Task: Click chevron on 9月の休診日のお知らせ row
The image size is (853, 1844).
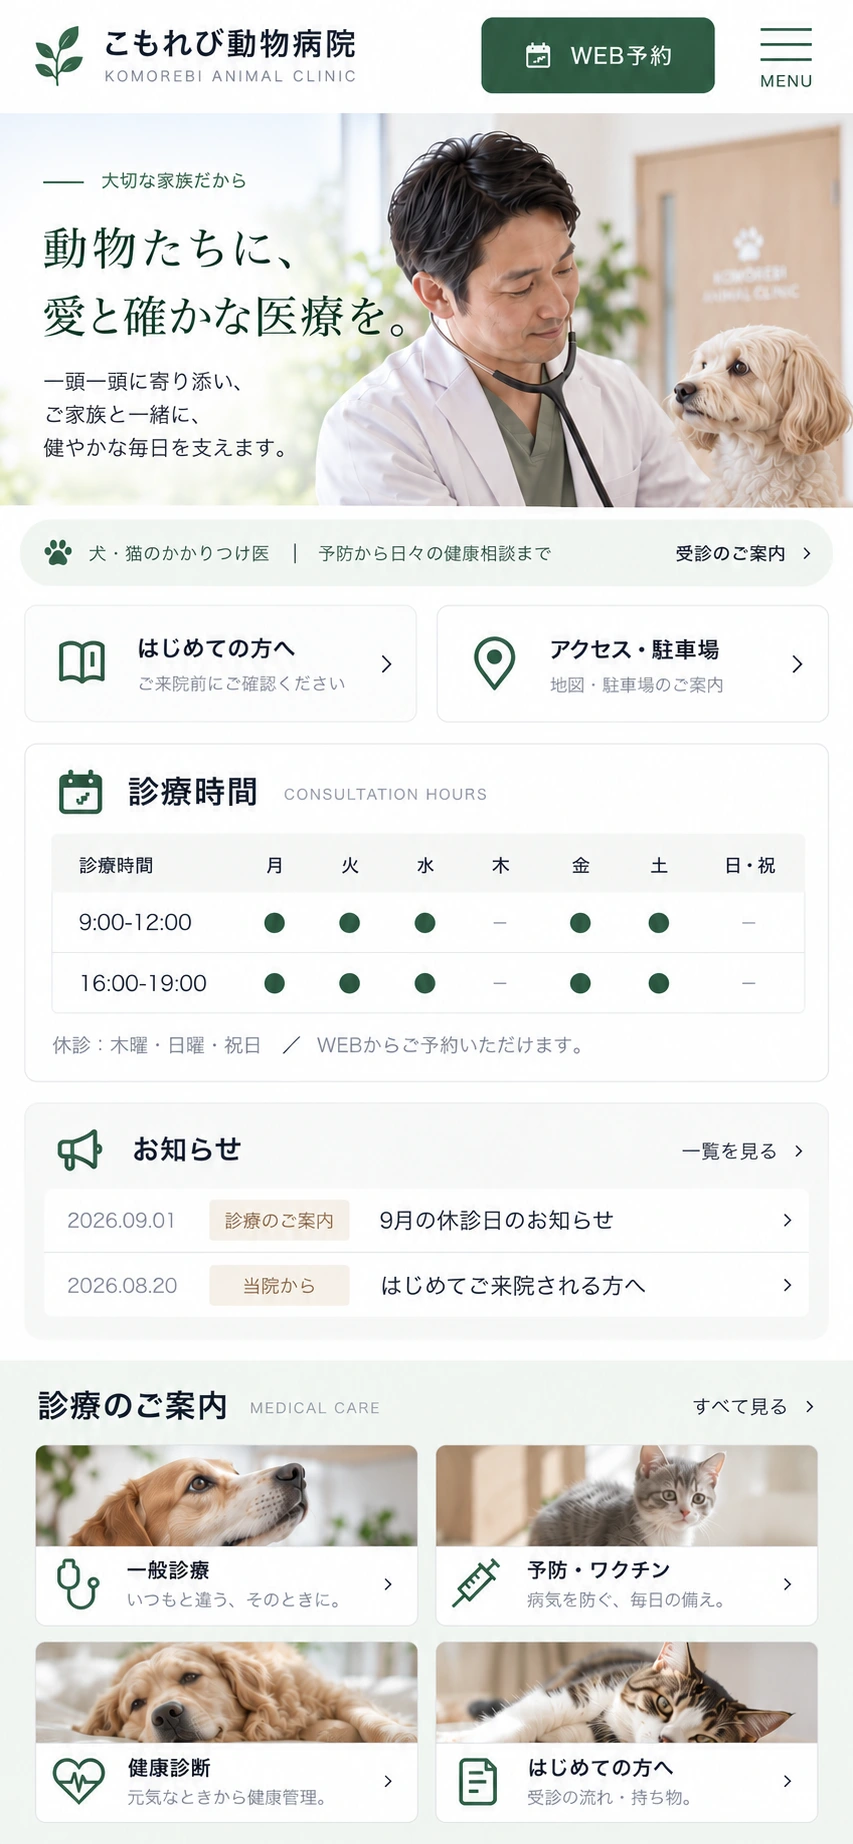Action: click(787, 1220)
